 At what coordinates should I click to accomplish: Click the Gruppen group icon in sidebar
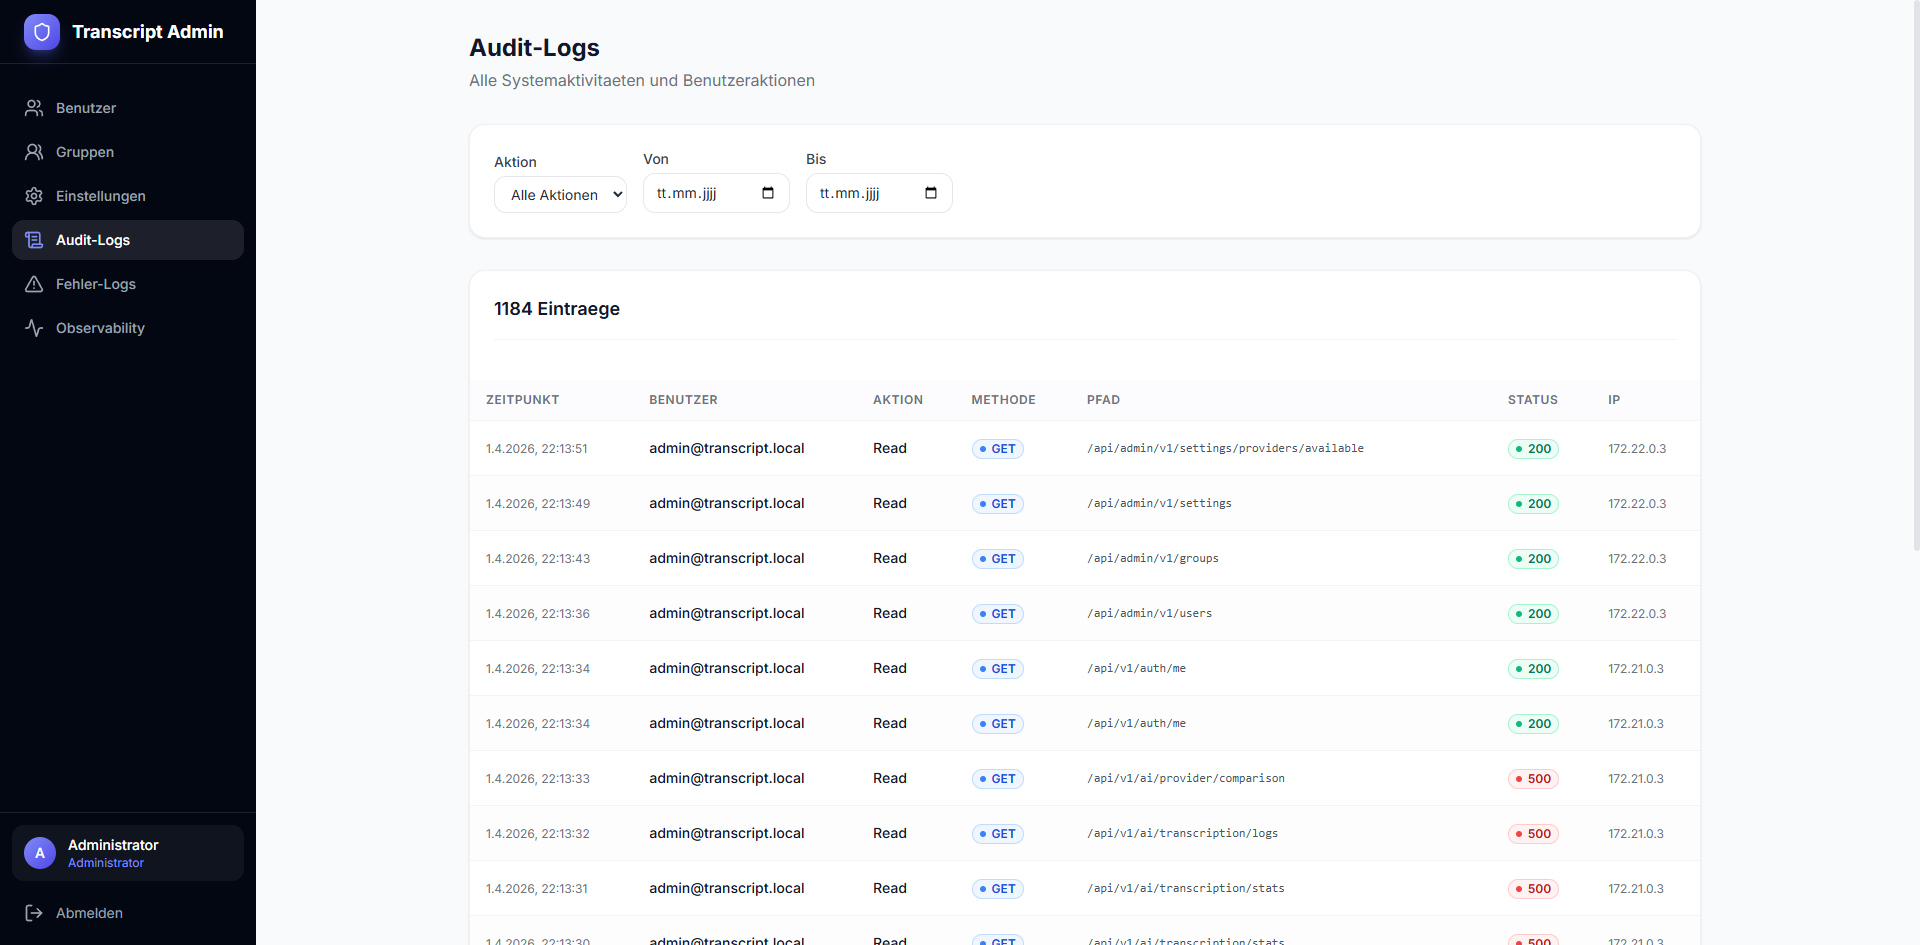[x=34, y=152]
